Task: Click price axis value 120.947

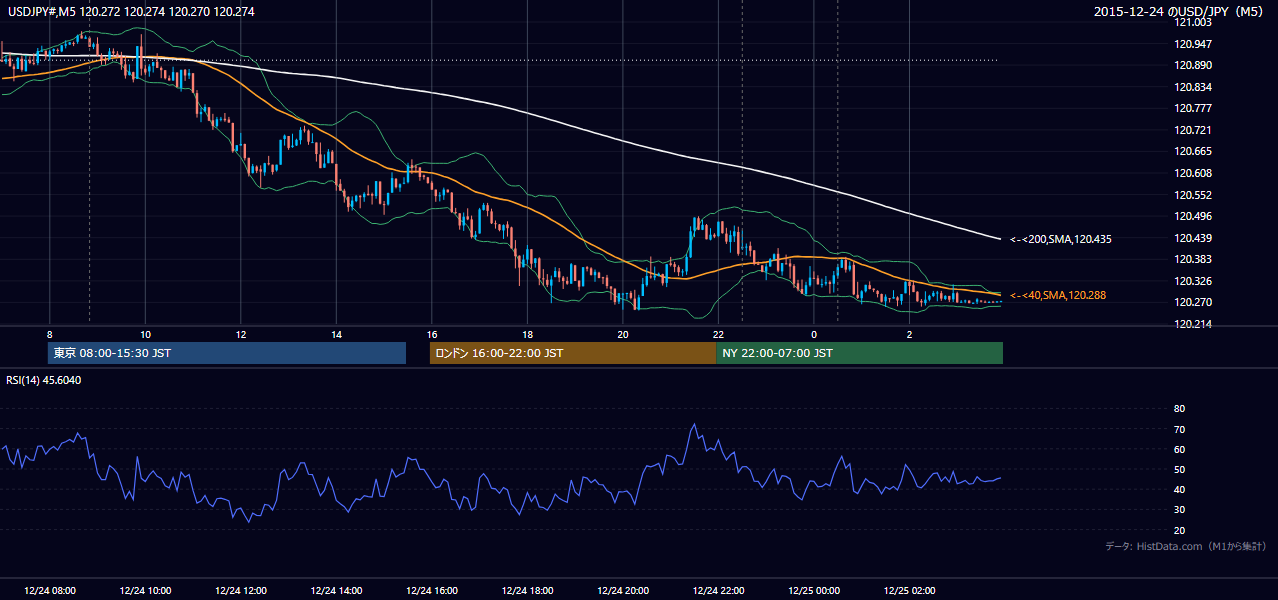Action: coord(1192,44)
